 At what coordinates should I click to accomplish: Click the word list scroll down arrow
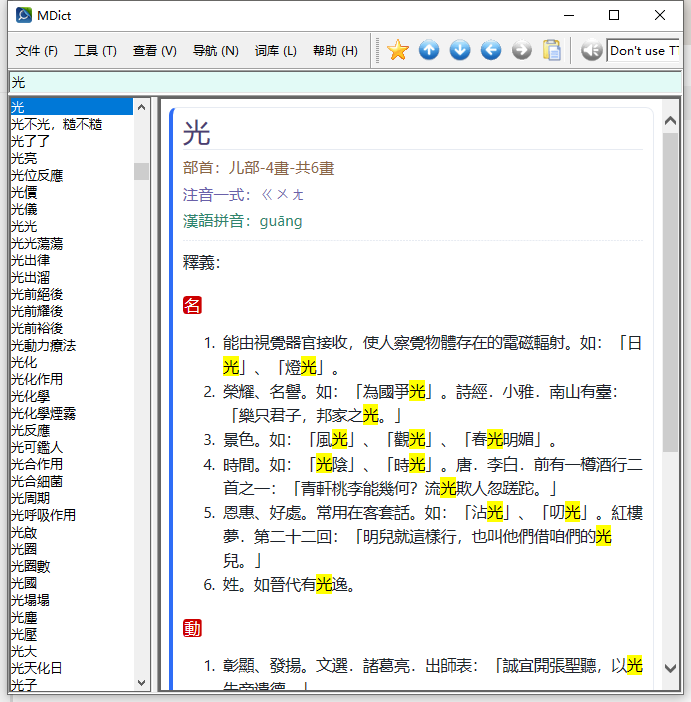point(141,683)
